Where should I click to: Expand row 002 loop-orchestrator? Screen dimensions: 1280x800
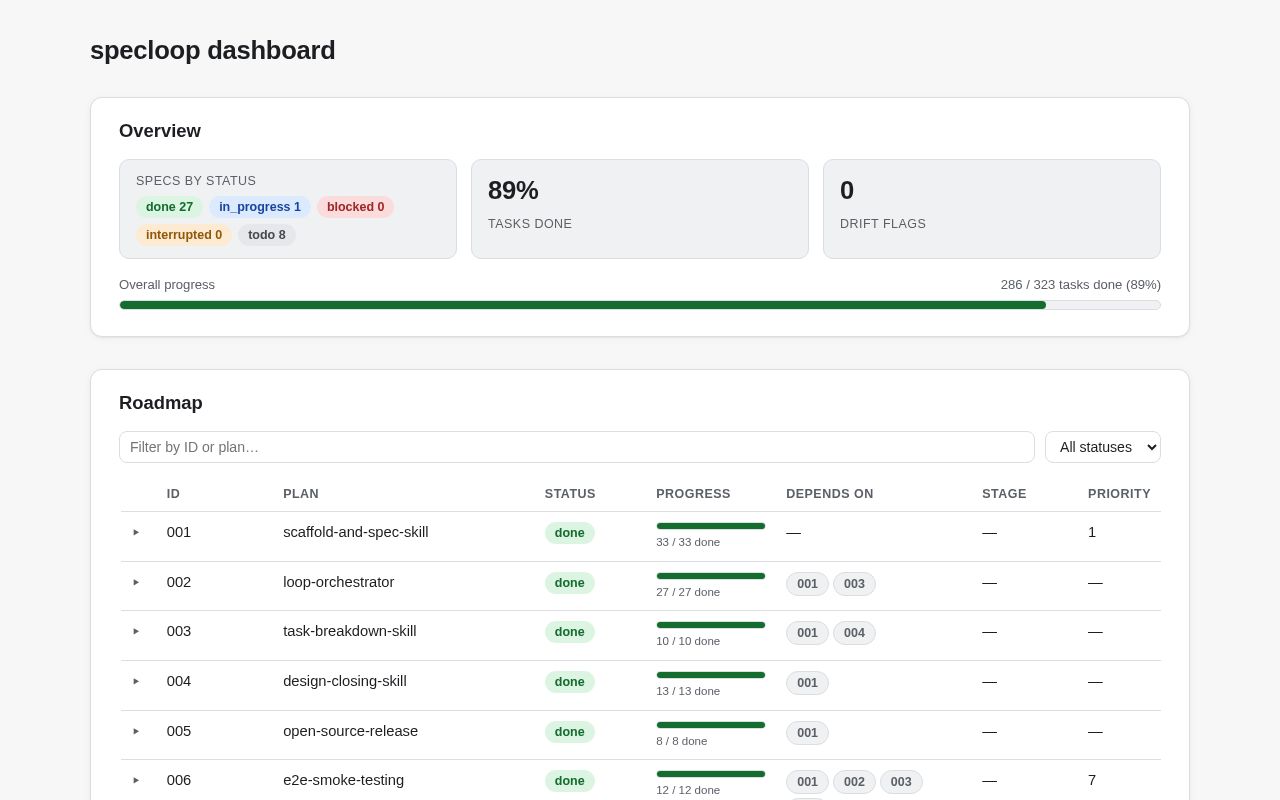click(x=136, y=582)
